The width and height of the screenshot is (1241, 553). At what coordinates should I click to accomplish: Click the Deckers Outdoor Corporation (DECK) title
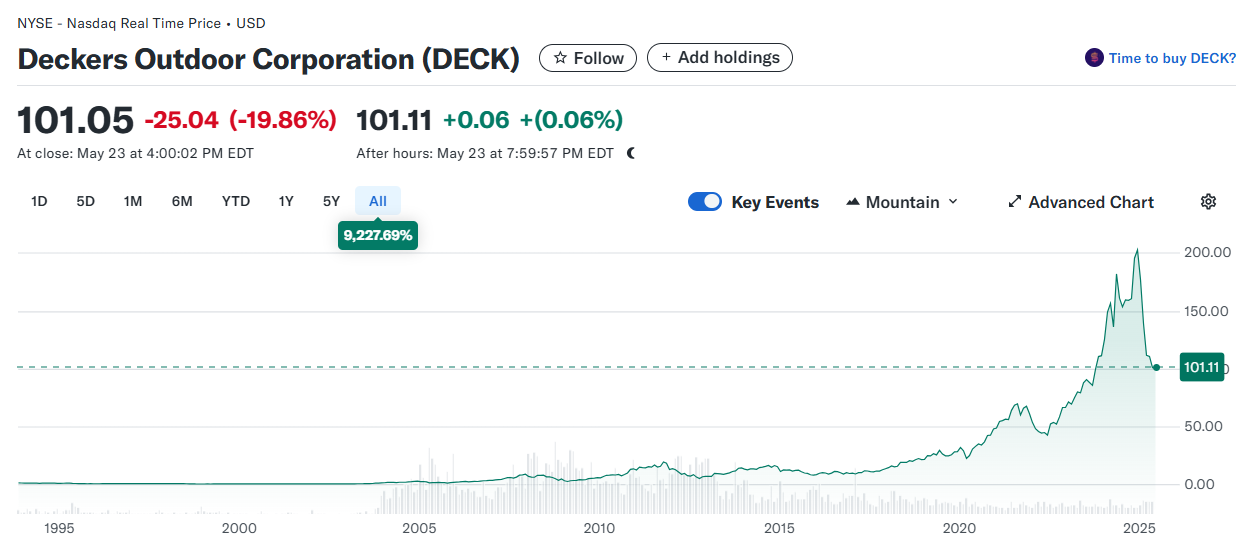pos(269,59)
